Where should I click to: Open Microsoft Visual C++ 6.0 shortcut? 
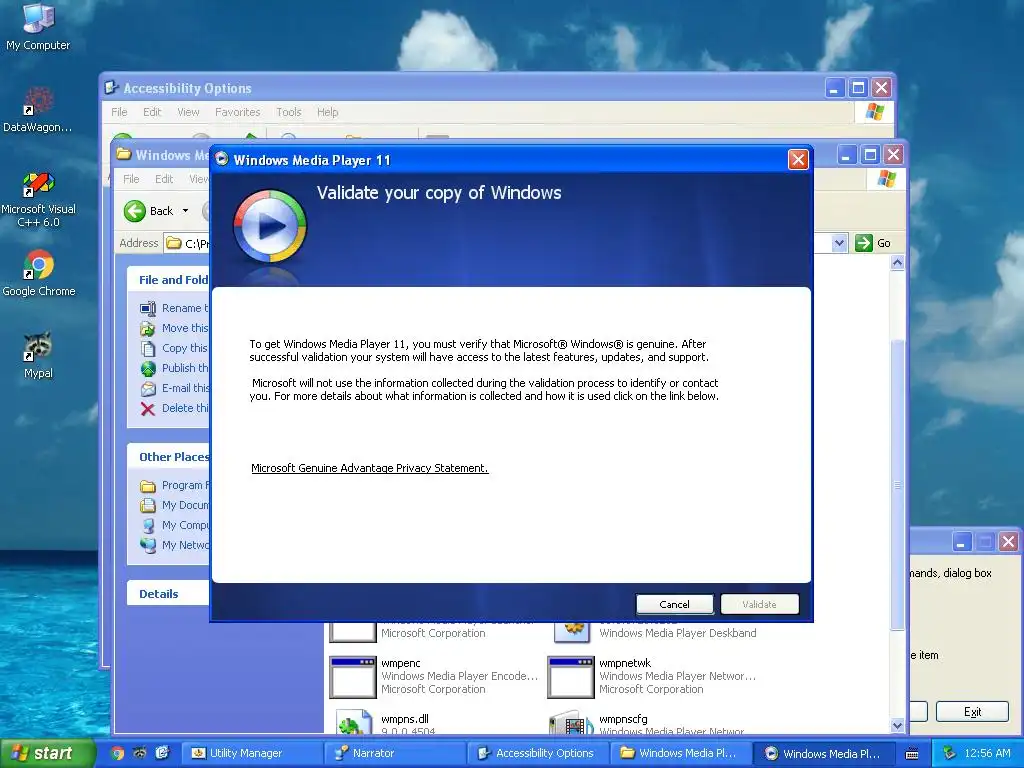39,200
